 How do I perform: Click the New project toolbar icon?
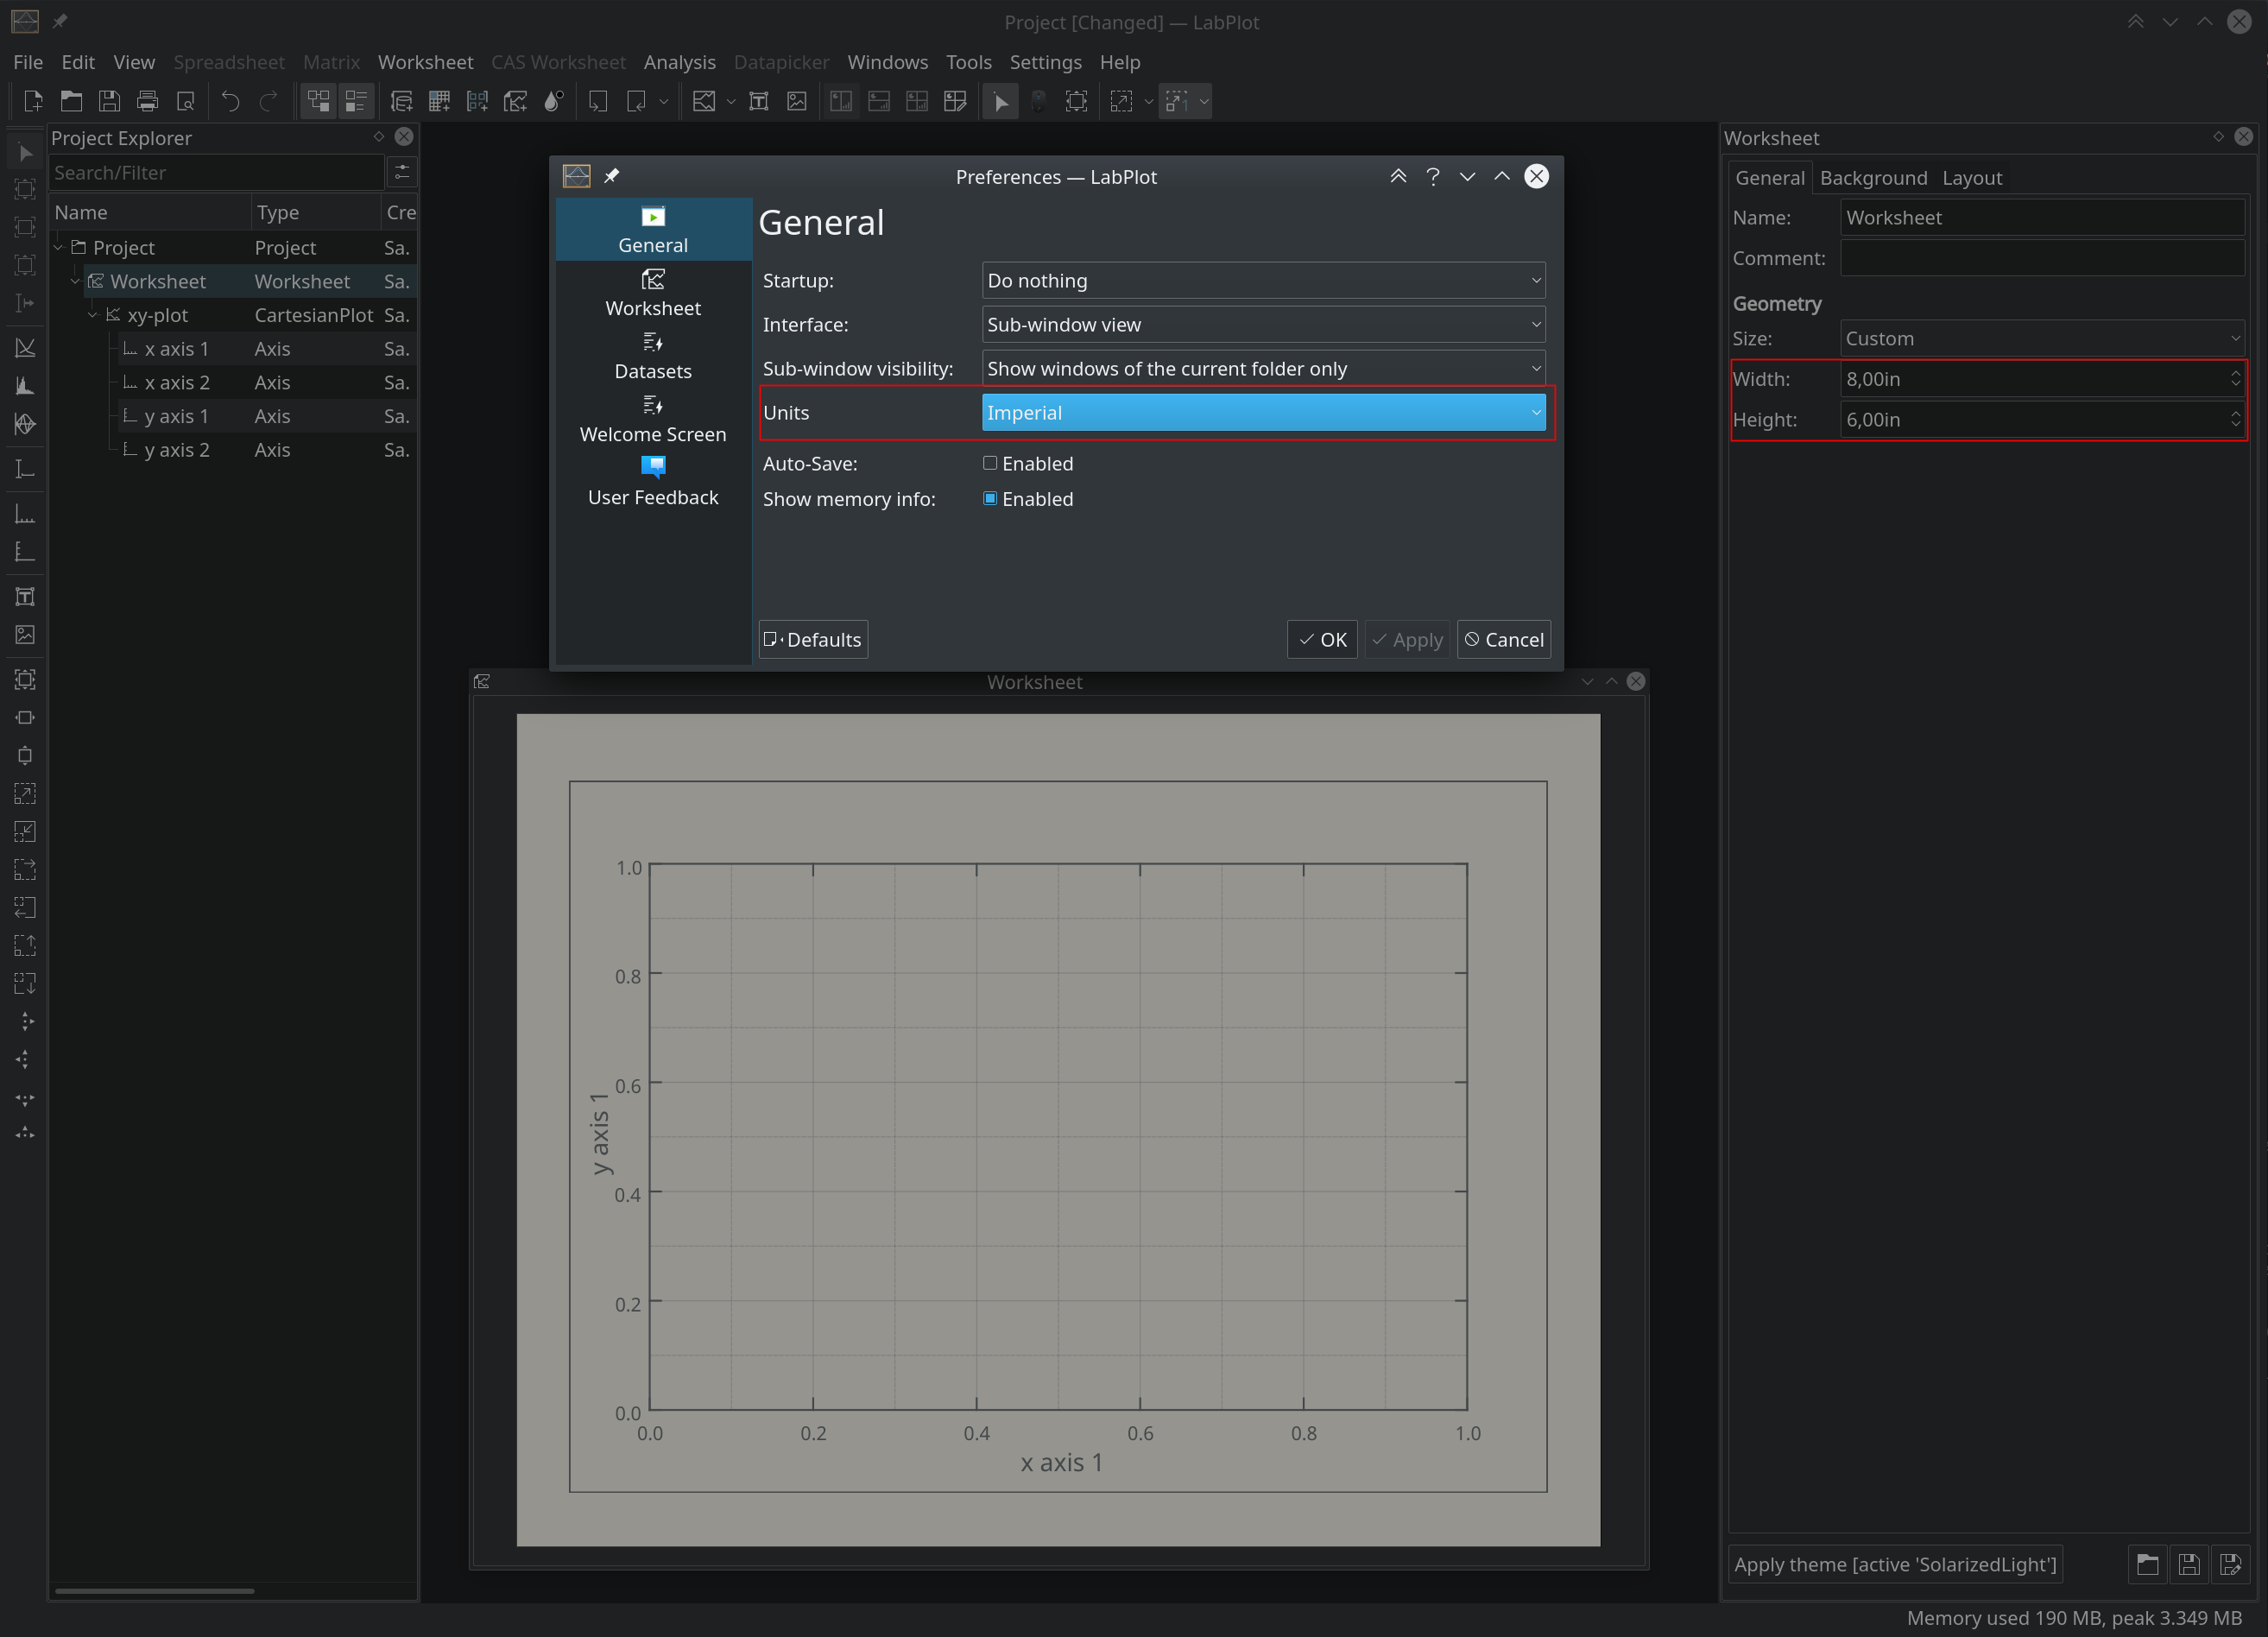33,101
